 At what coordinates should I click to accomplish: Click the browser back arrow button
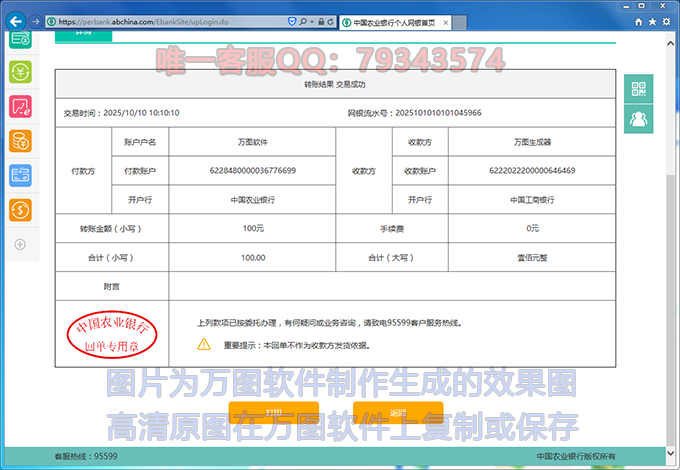pos(15,20)
